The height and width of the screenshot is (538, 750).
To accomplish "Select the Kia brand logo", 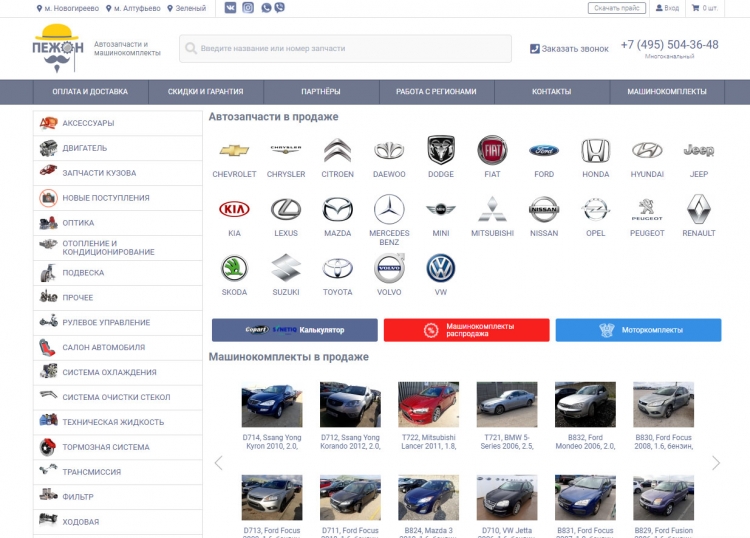I will click(x=234, y=209).
